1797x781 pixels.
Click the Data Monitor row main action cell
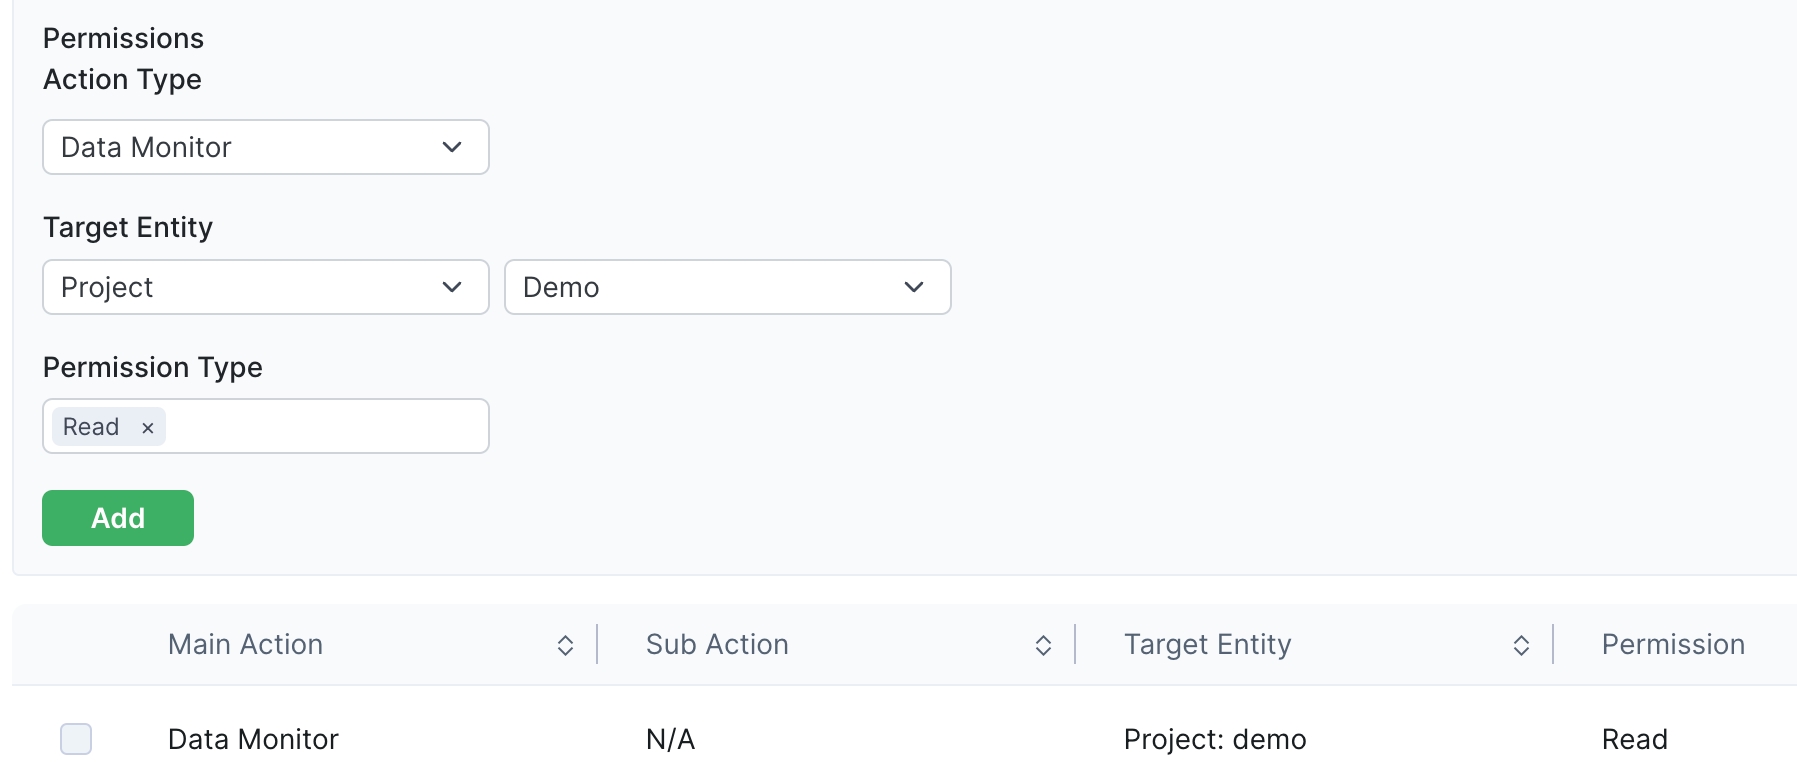[x=253, y=740]
